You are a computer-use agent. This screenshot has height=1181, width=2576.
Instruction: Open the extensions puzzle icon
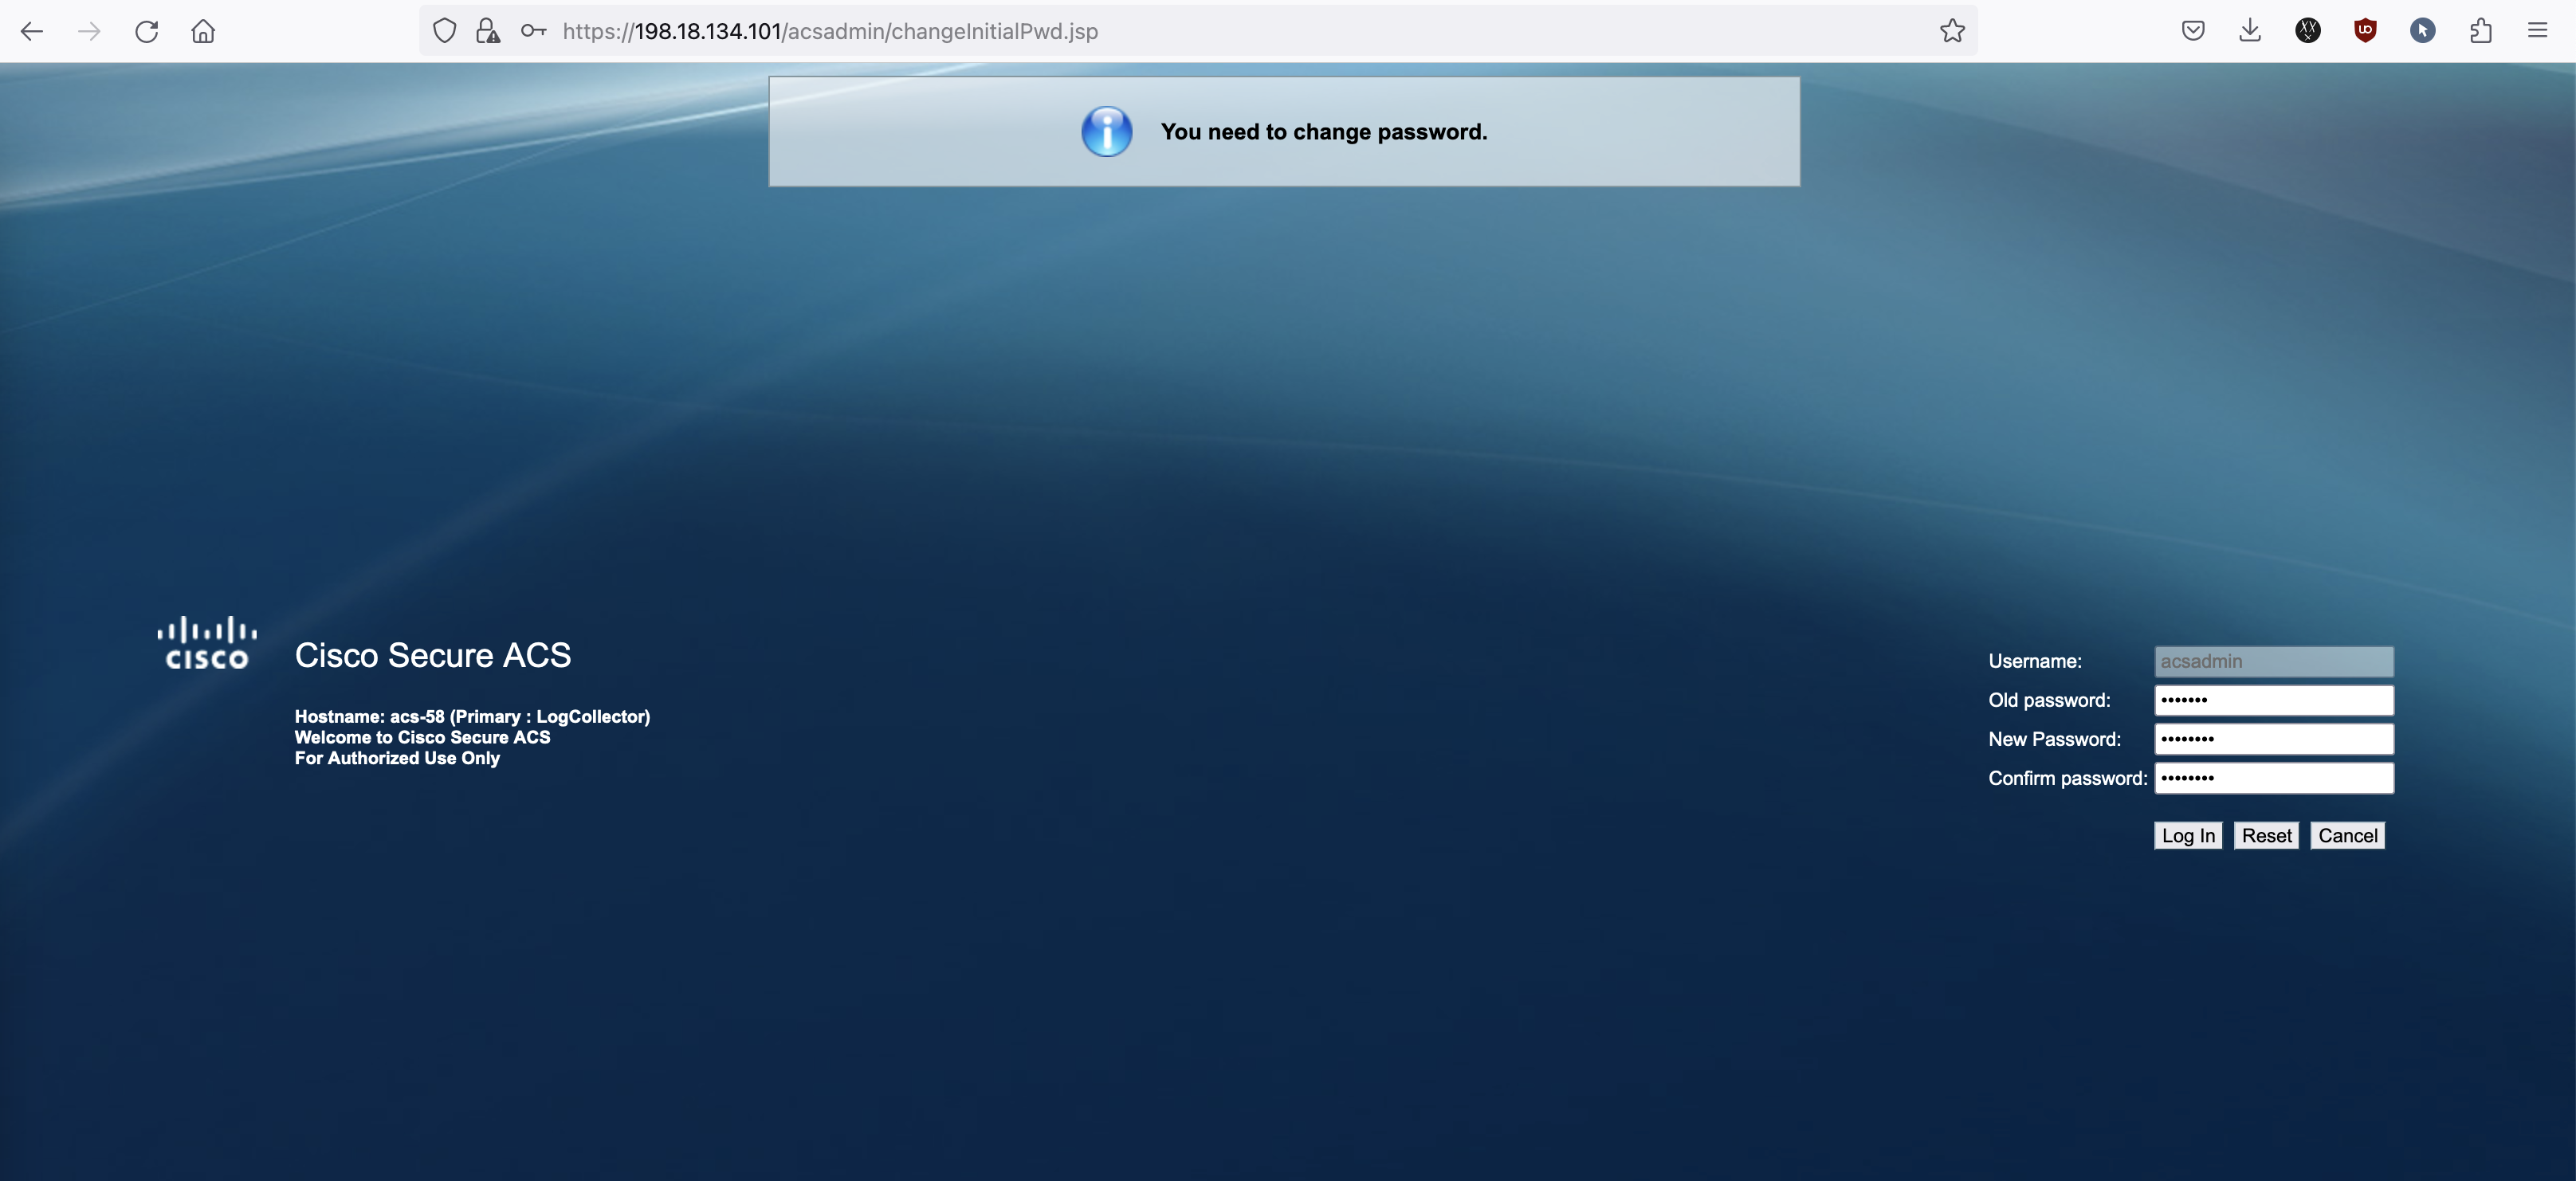2481,31
